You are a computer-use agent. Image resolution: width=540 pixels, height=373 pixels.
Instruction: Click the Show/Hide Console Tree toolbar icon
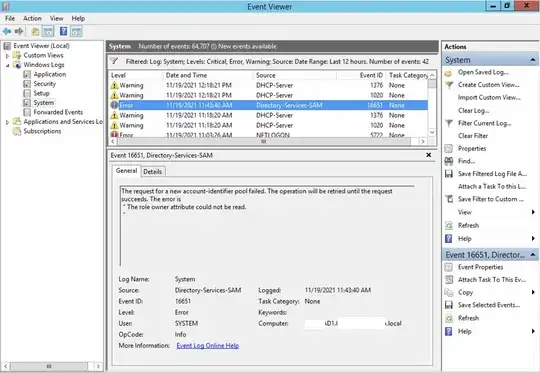(48, 32)
